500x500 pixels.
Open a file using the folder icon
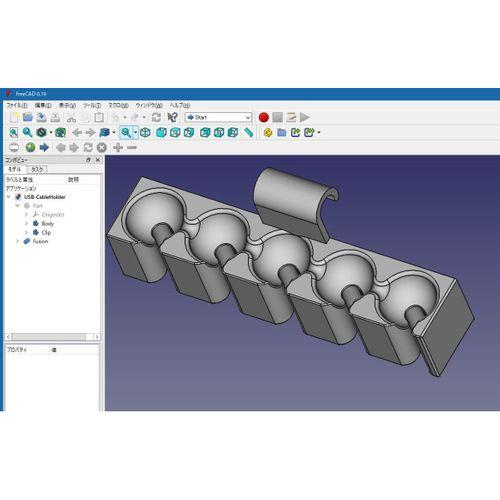click(28, 117)
